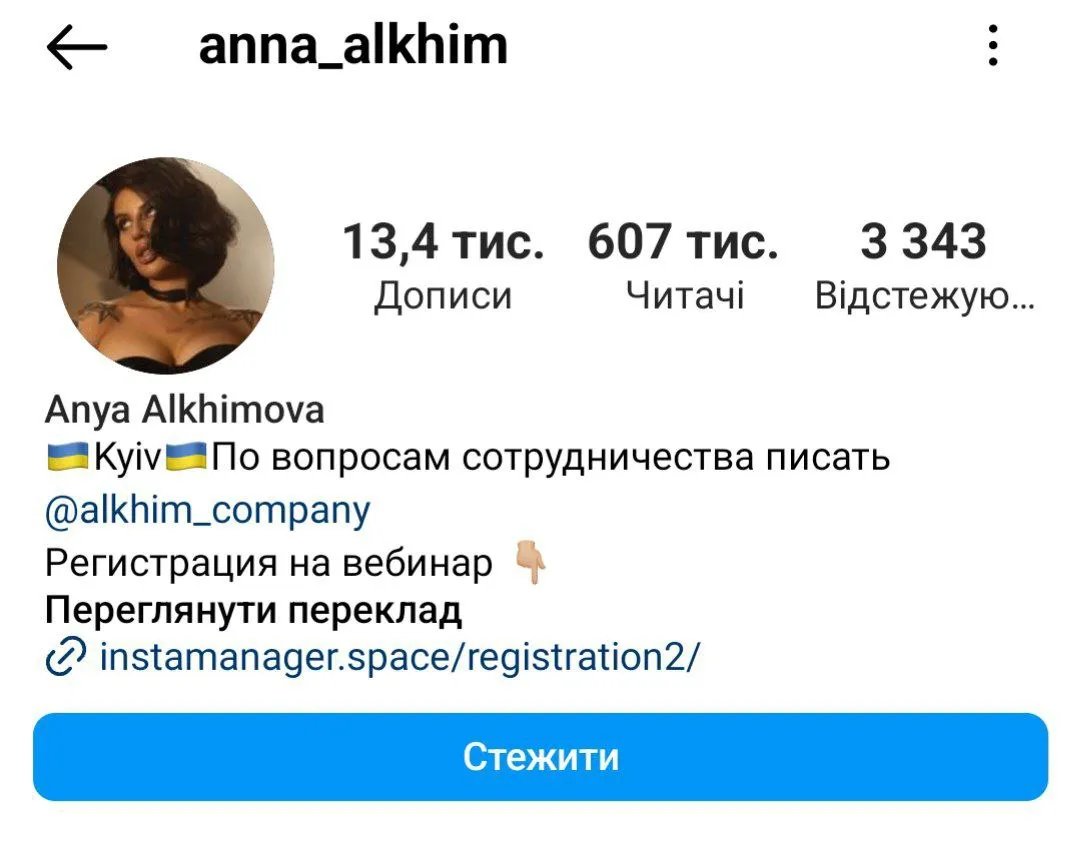Click Переглянути переклад to translate bio
The width and height of the screenshot is (1080, 866).
click(253, 610)
